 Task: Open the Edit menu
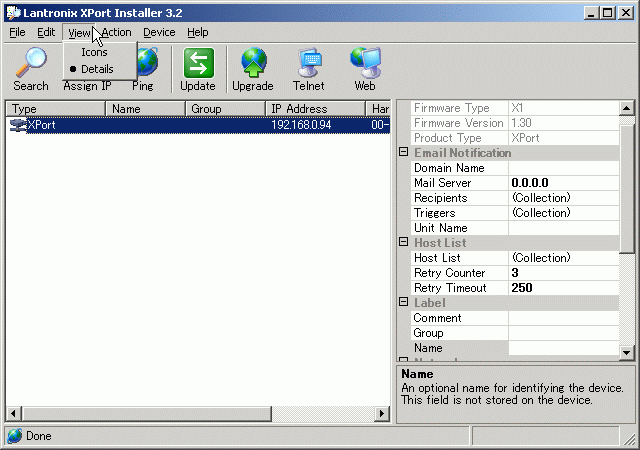(x=46, y=32)
